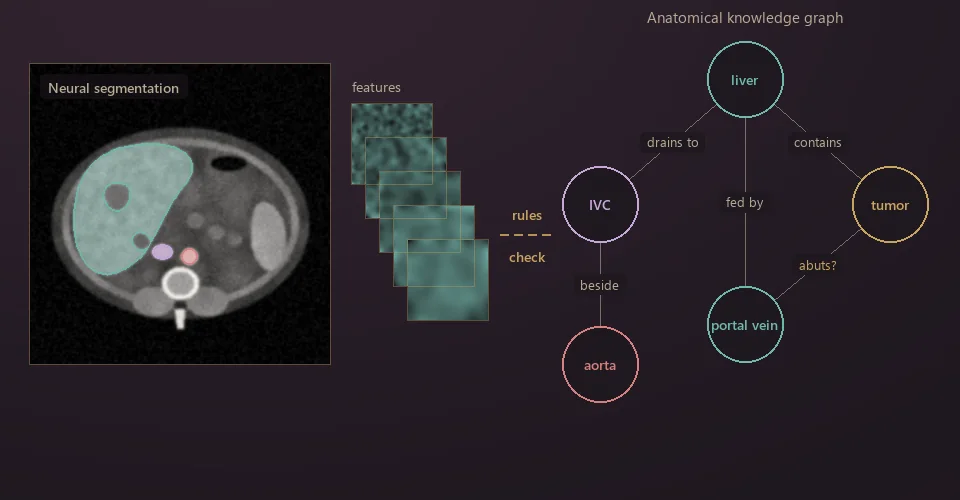Select the tumor graph node
960x500 pixels.
pos(890,204)
